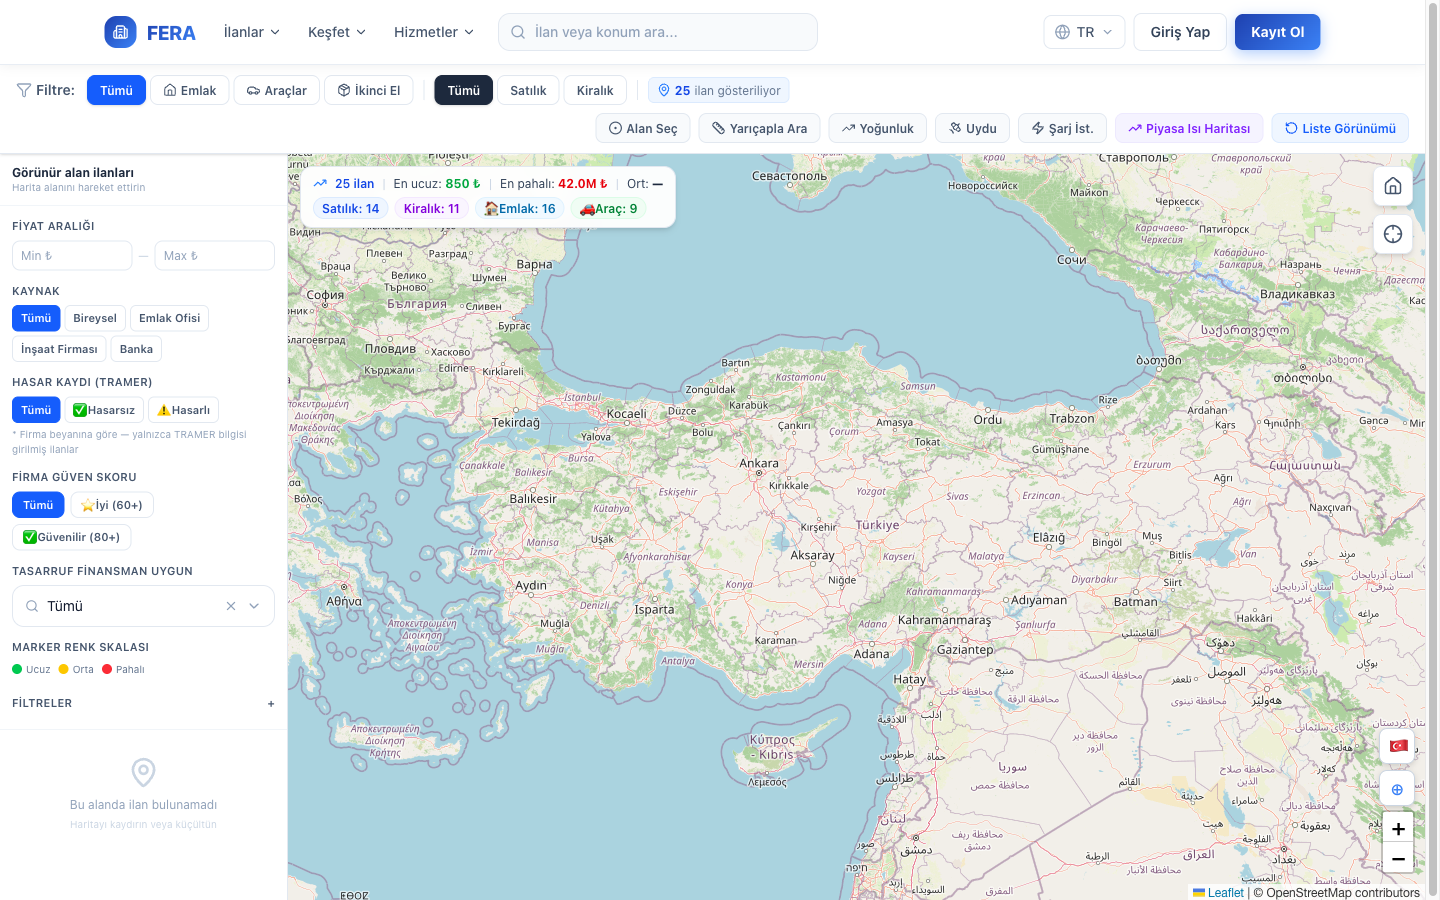
Task: Open the Hizmetler dropdown menu
Action: (x=434, y=32)
